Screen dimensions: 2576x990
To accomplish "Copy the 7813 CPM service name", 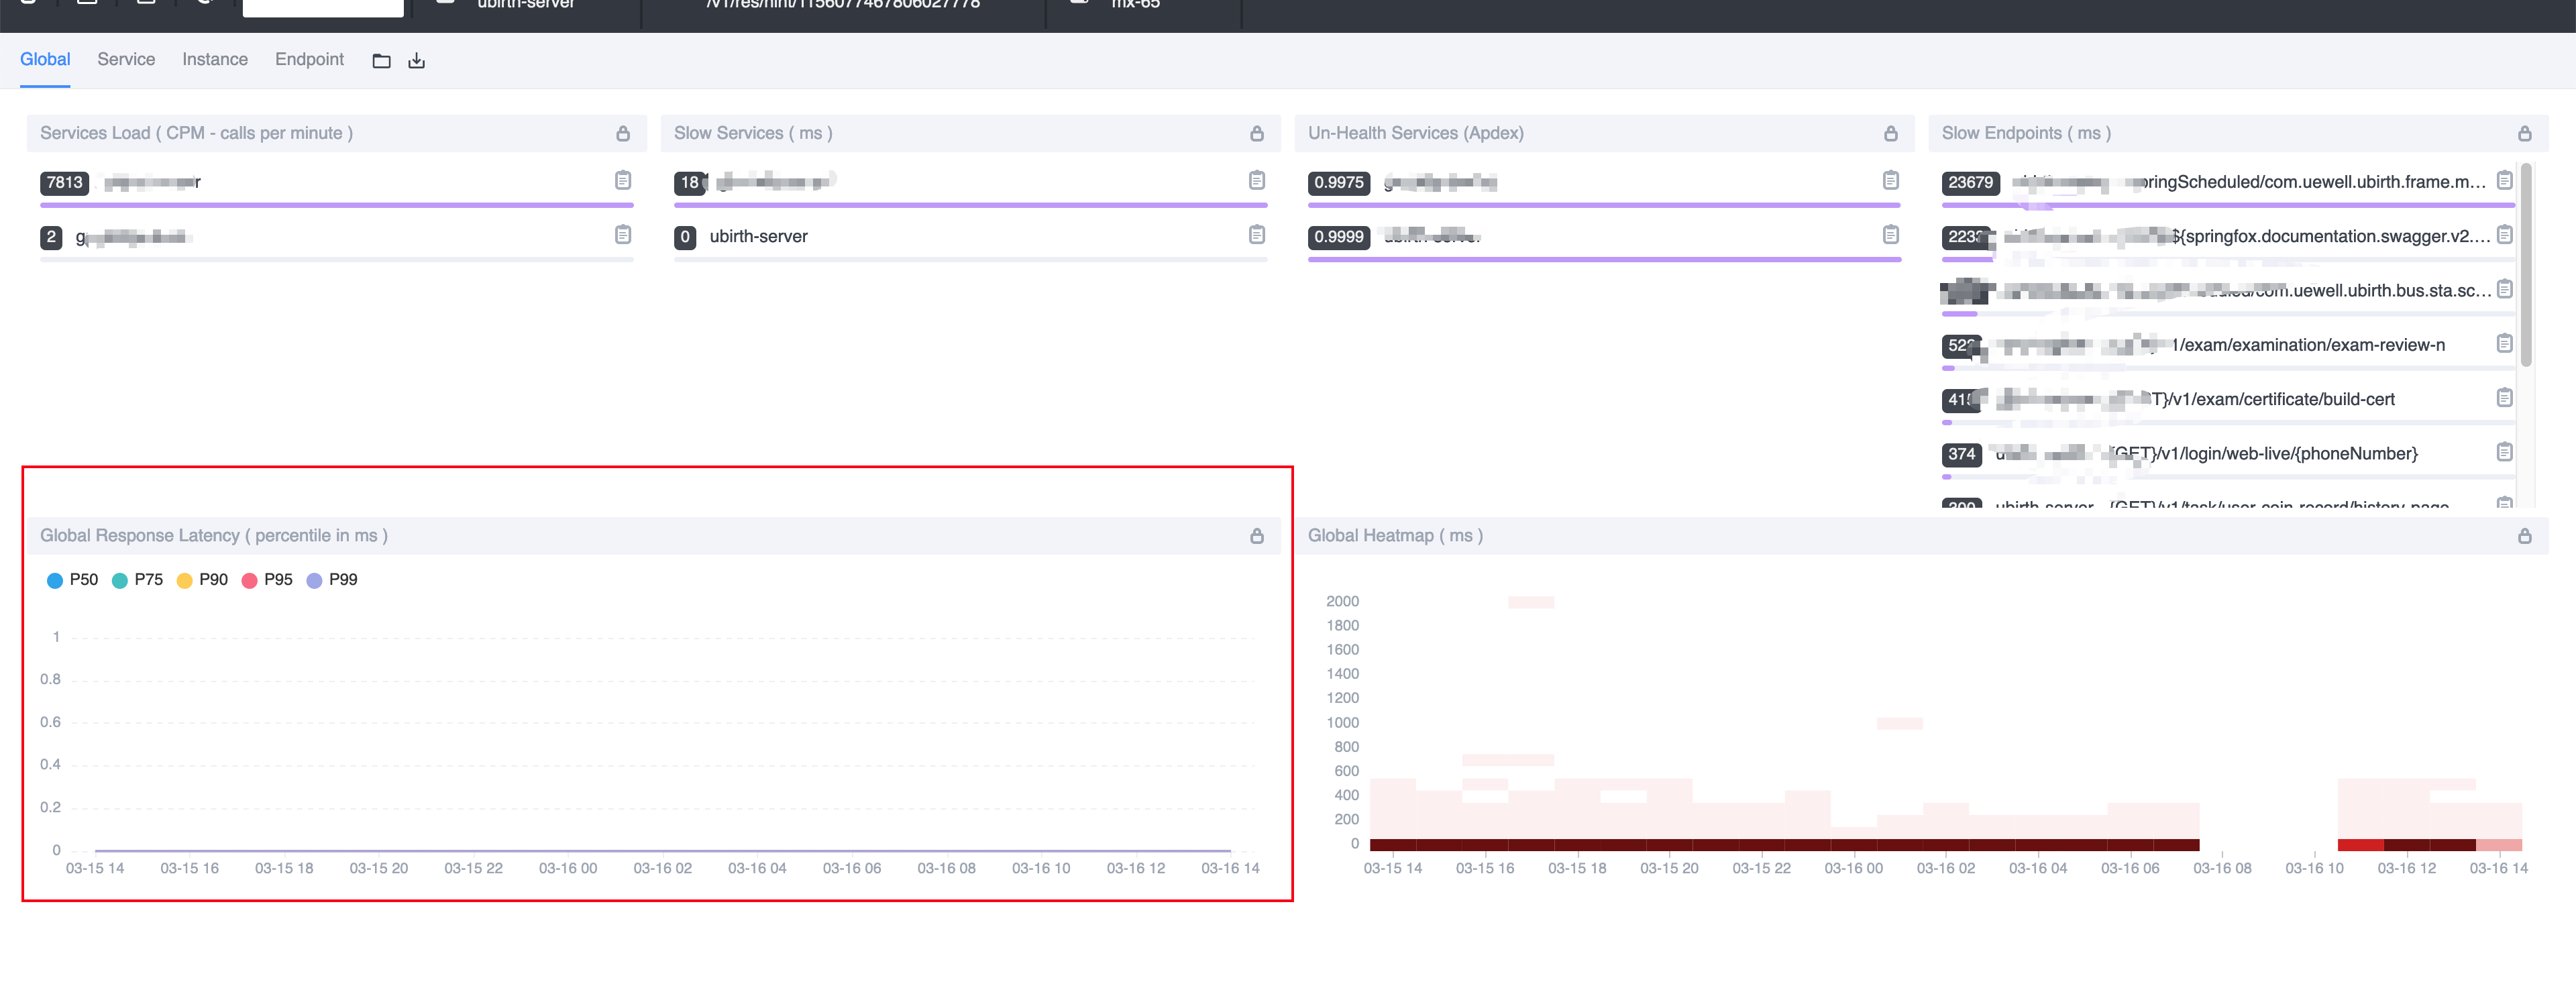I will click(x=623, y=180).
